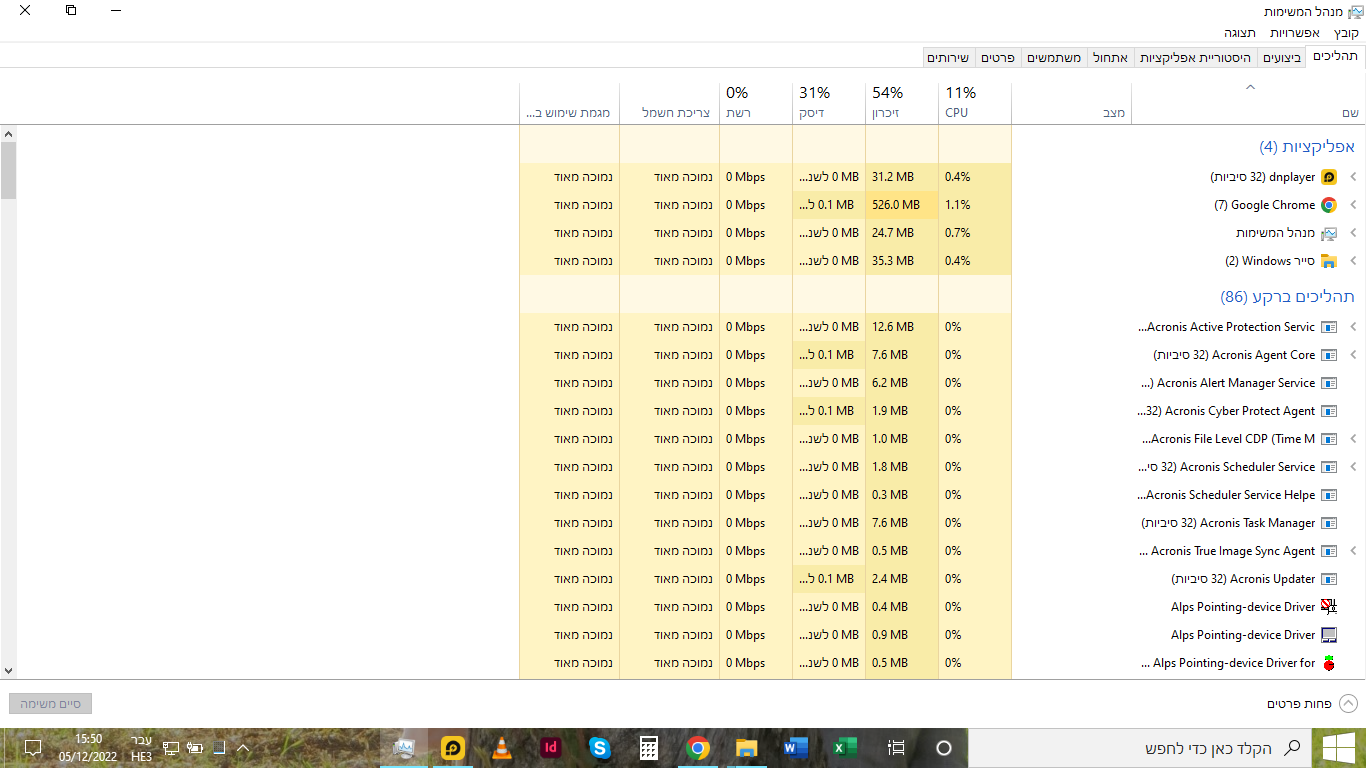Viewport: 1366px width, 768px height.
Task: Click the process list scrollbar up arrow
Action: tap(8, 134)
